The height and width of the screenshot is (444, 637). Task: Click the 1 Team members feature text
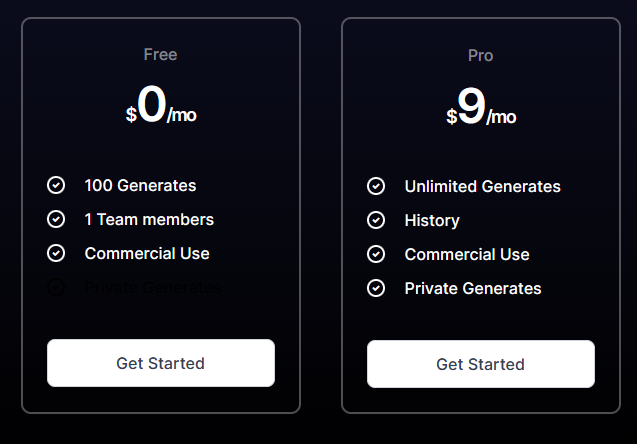click(149, 220)
